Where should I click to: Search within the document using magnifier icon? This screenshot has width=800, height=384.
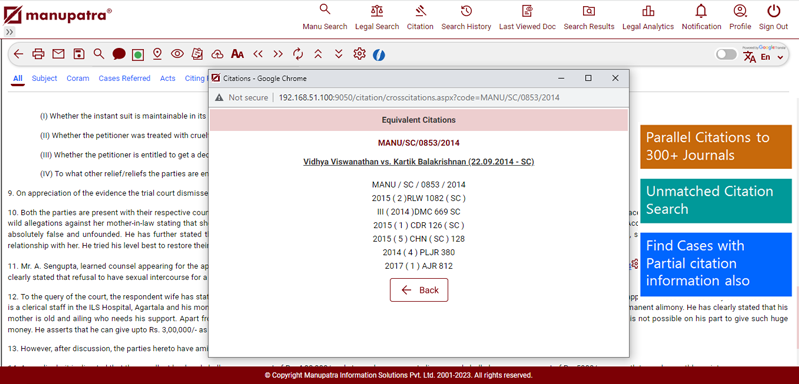(x=98, y=54)
